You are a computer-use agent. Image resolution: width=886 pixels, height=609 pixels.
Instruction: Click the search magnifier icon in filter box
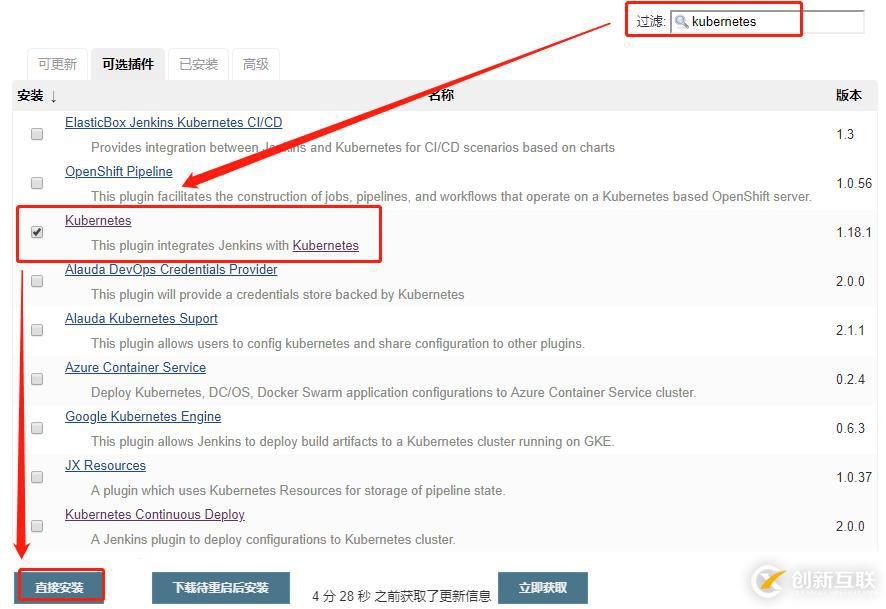point(682,21)
